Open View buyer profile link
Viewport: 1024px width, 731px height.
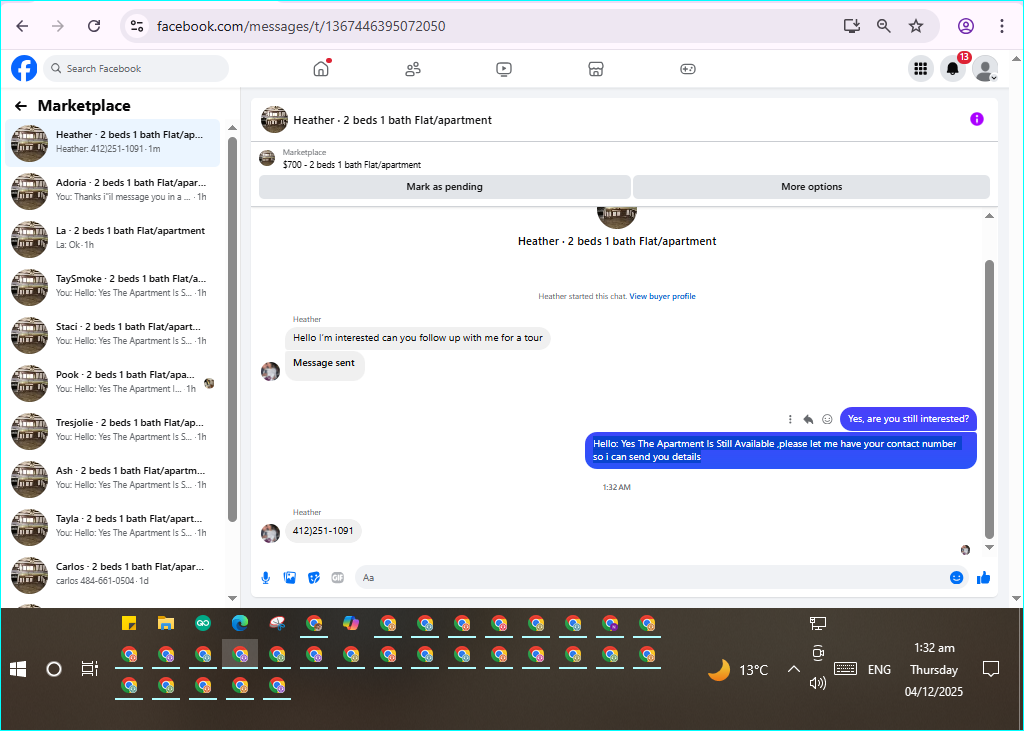(662, 297)
